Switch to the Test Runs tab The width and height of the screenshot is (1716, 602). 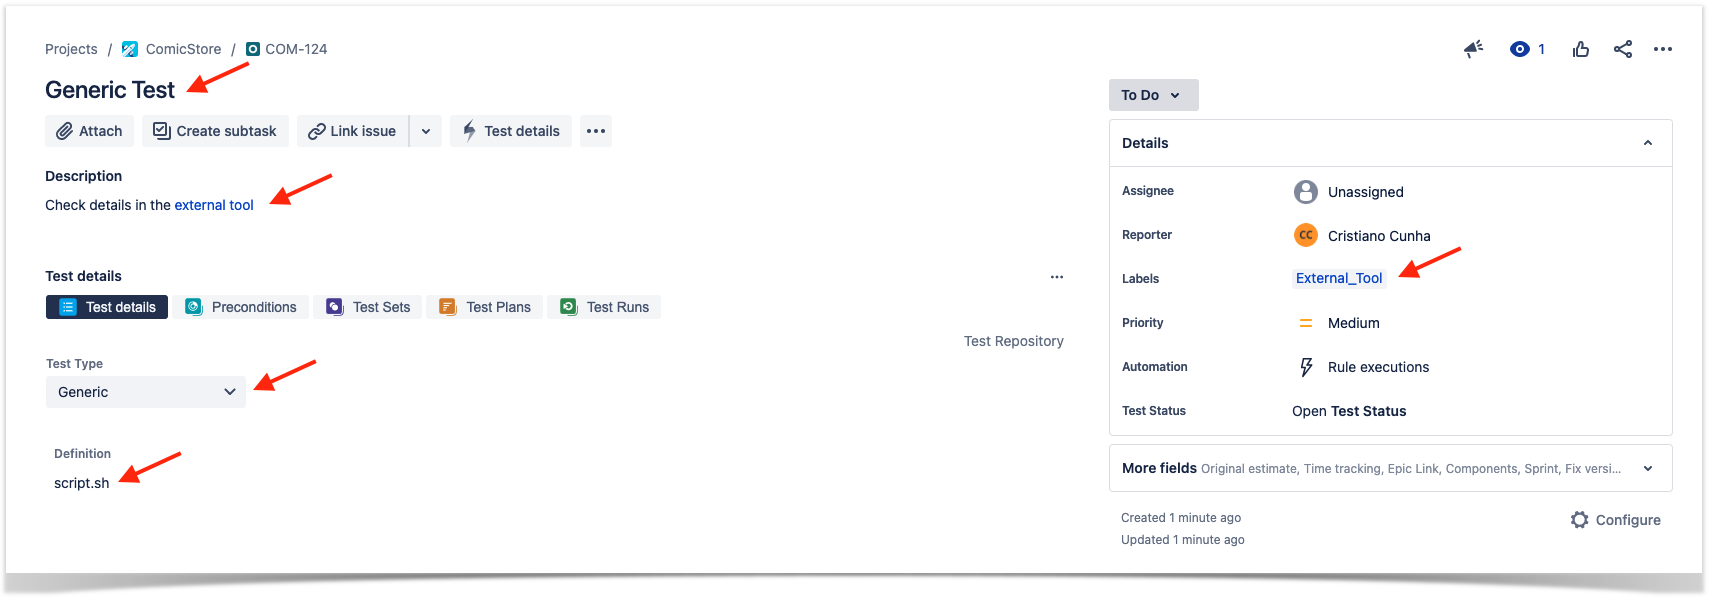604,307
